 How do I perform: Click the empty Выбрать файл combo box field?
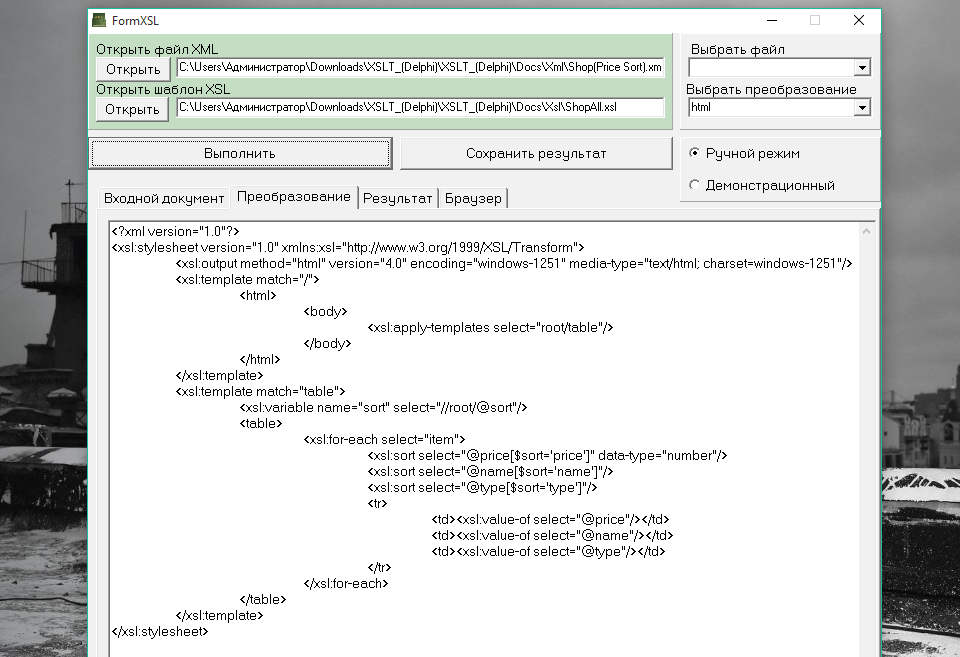tap(771, 67)
